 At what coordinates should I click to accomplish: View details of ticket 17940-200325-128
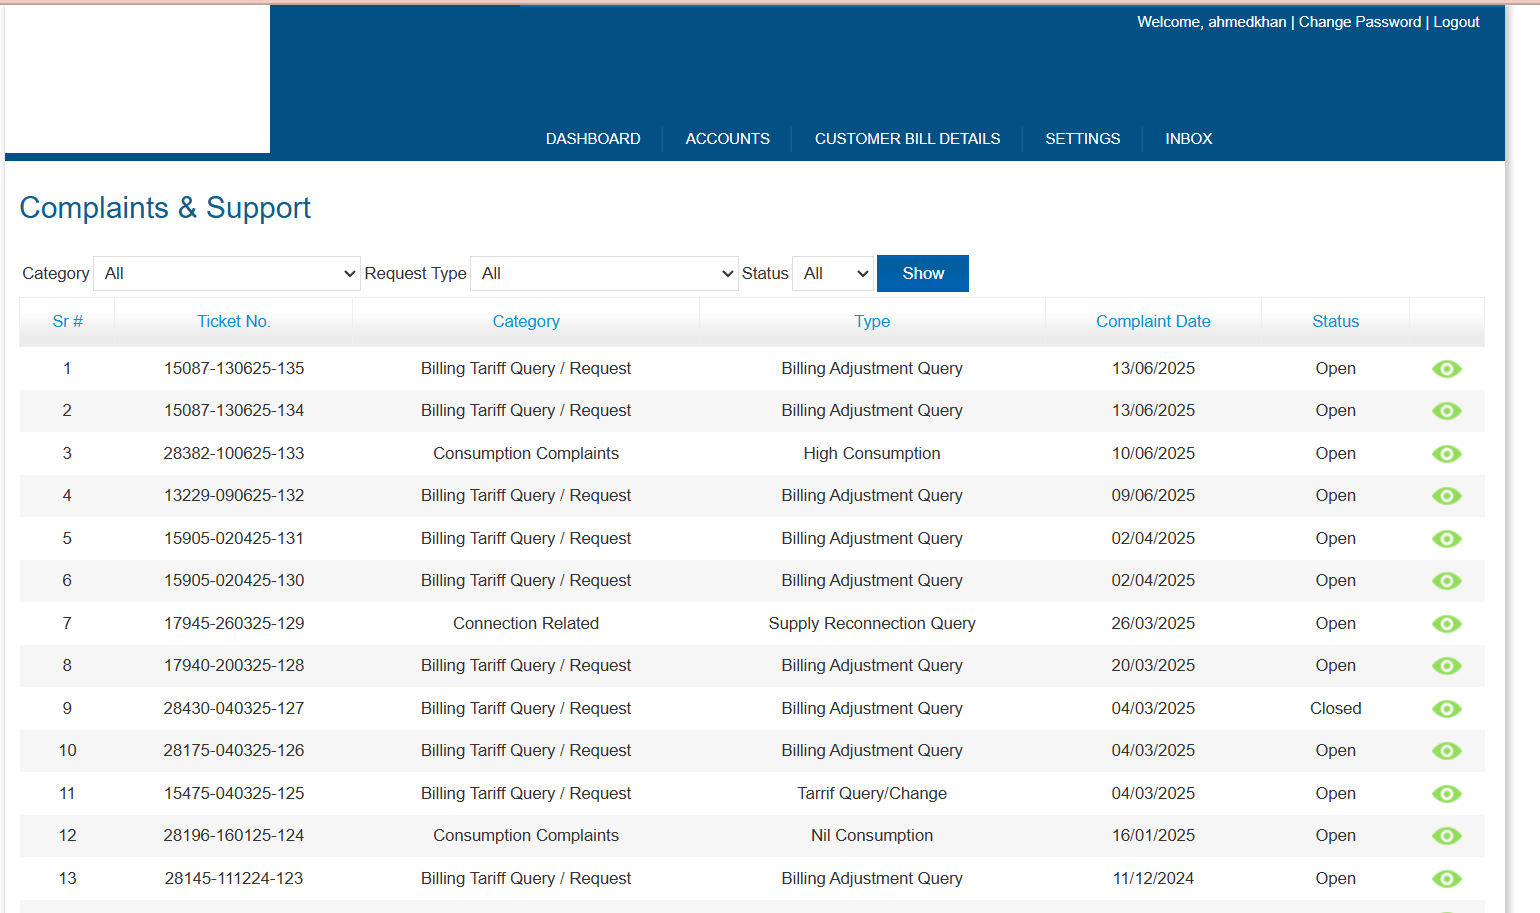[x=1446, y=666]
